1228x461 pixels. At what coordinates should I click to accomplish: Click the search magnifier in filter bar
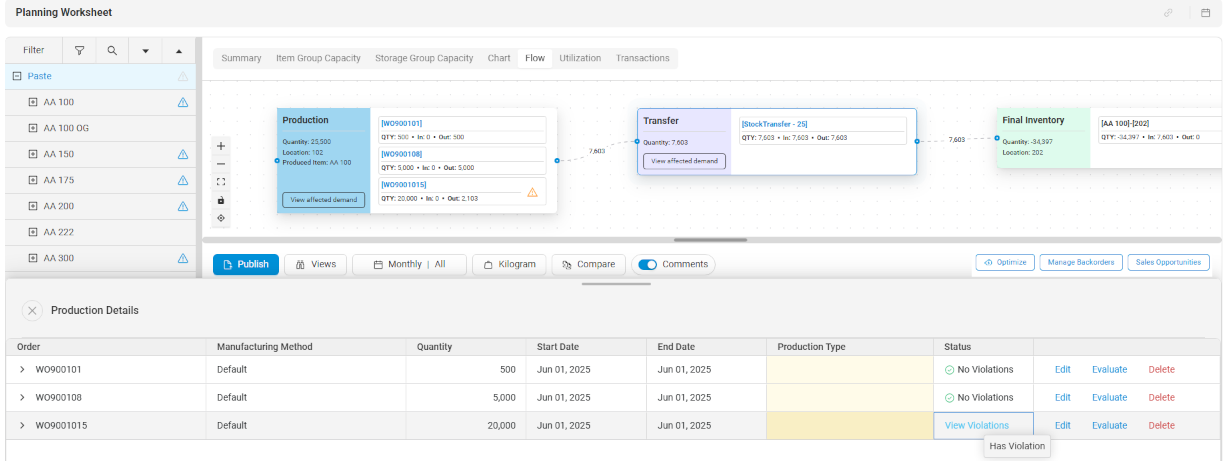pos(112,50)
